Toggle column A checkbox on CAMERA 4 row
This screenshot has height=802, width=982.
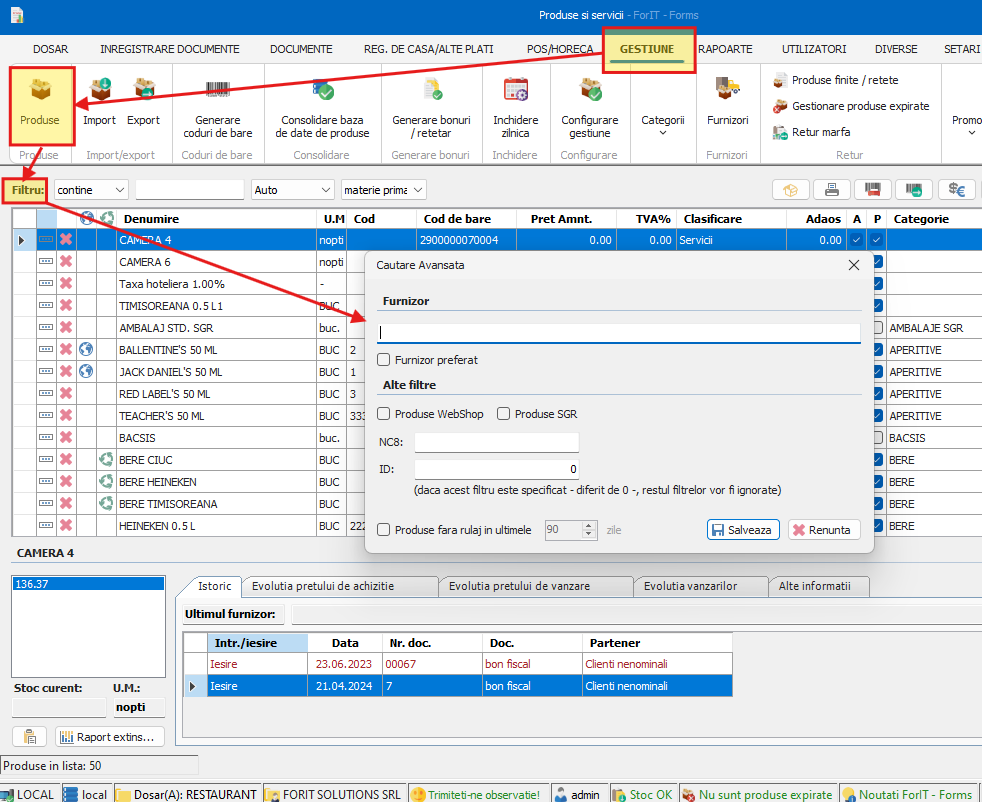(x=856, y=240)
